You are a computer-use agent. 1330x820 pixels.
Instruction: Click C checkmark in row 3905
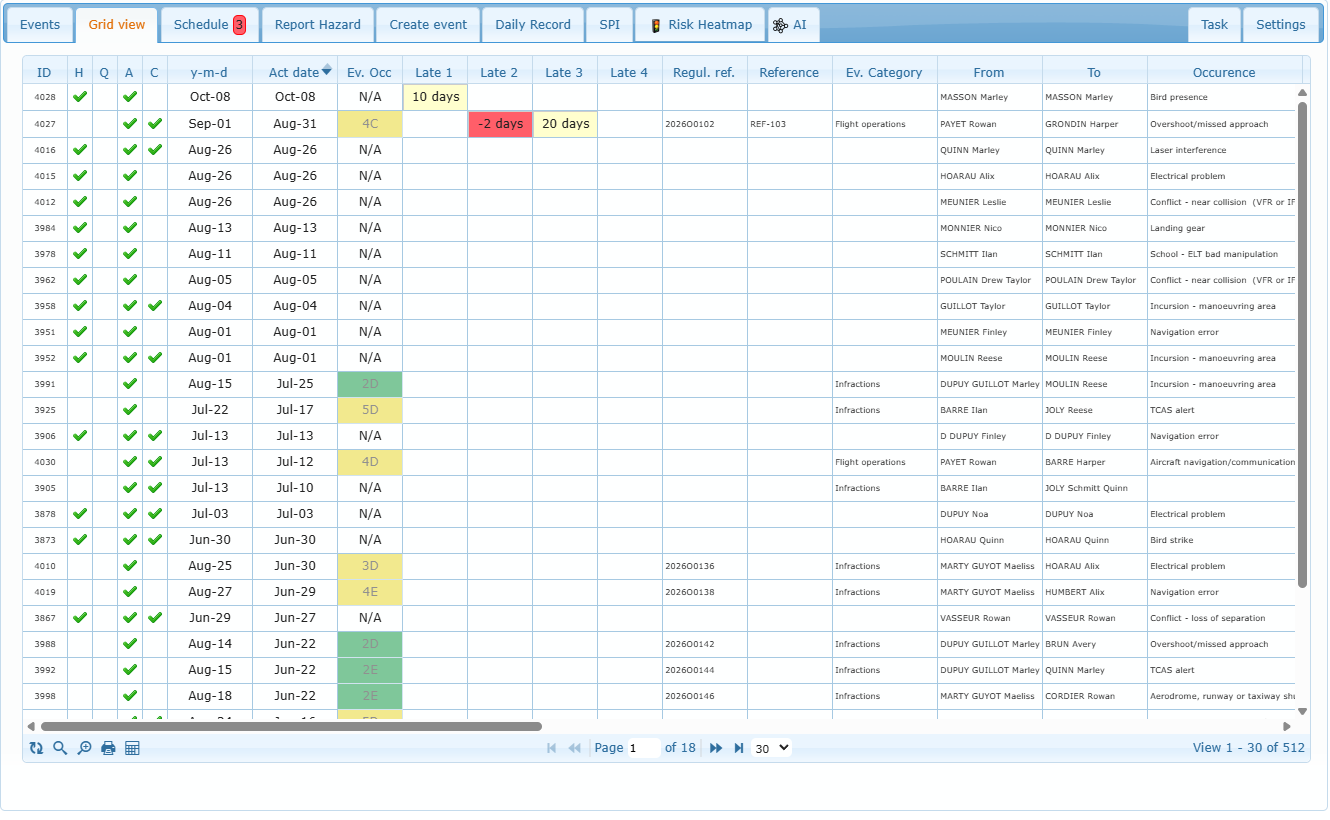(154, 488)
